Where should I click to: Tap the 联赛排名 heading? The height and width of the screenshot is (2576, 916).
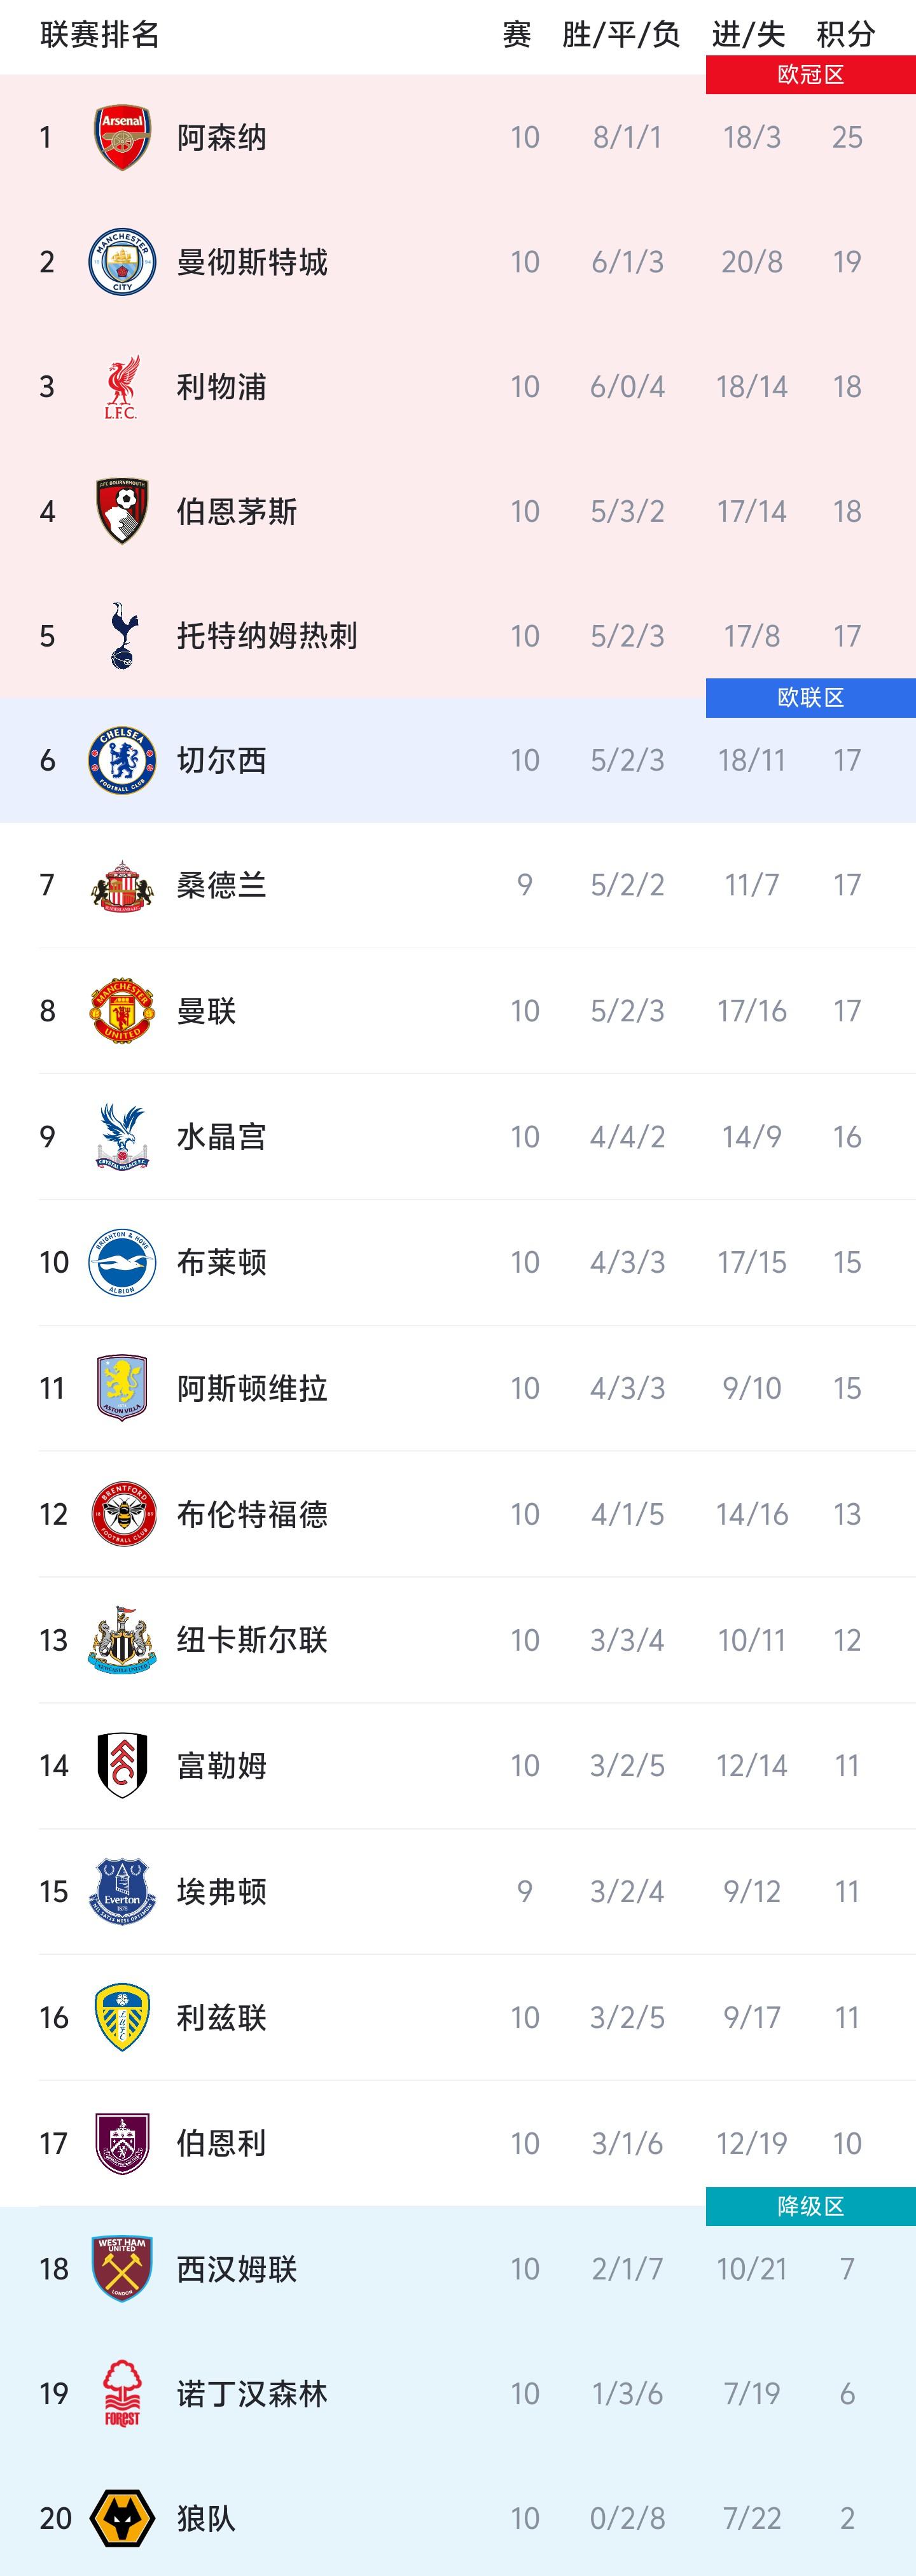[100, 35]
